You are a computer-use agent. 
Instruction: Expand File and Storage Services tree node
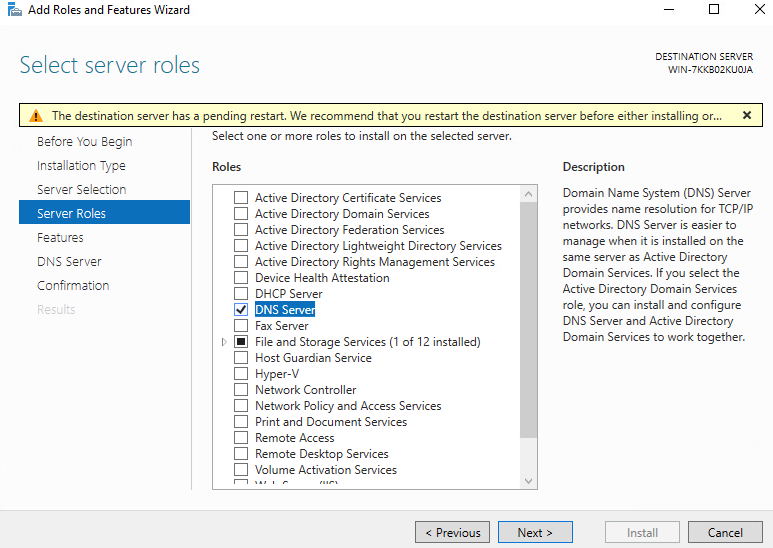coord(224,342)
